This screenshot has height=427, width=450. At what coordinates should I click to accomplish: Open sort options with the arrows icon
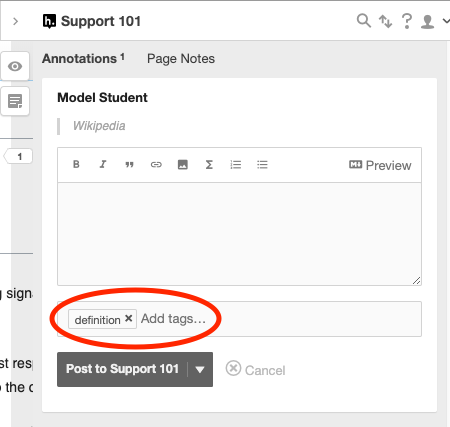pyautogui.click(x=385, y=21)
